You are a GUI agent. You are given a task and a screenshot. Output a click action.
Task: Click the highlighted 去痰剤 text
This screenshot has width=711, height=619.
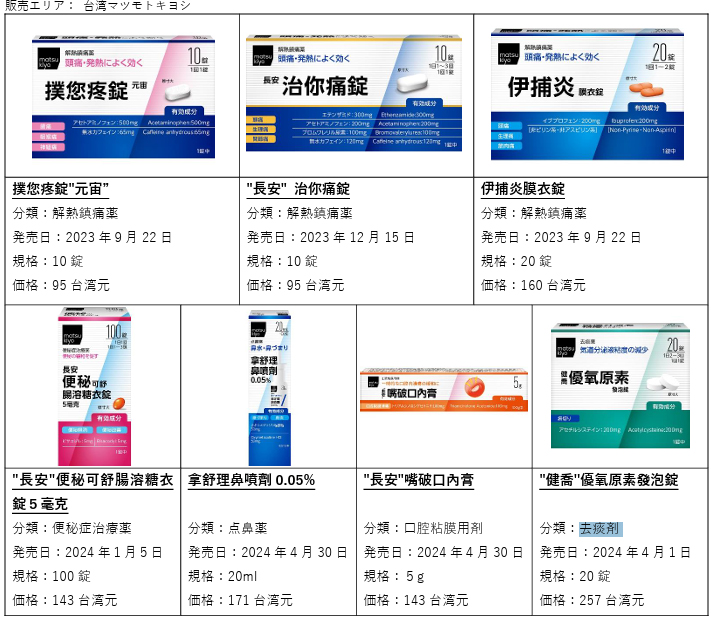click(x=600, y=528)
